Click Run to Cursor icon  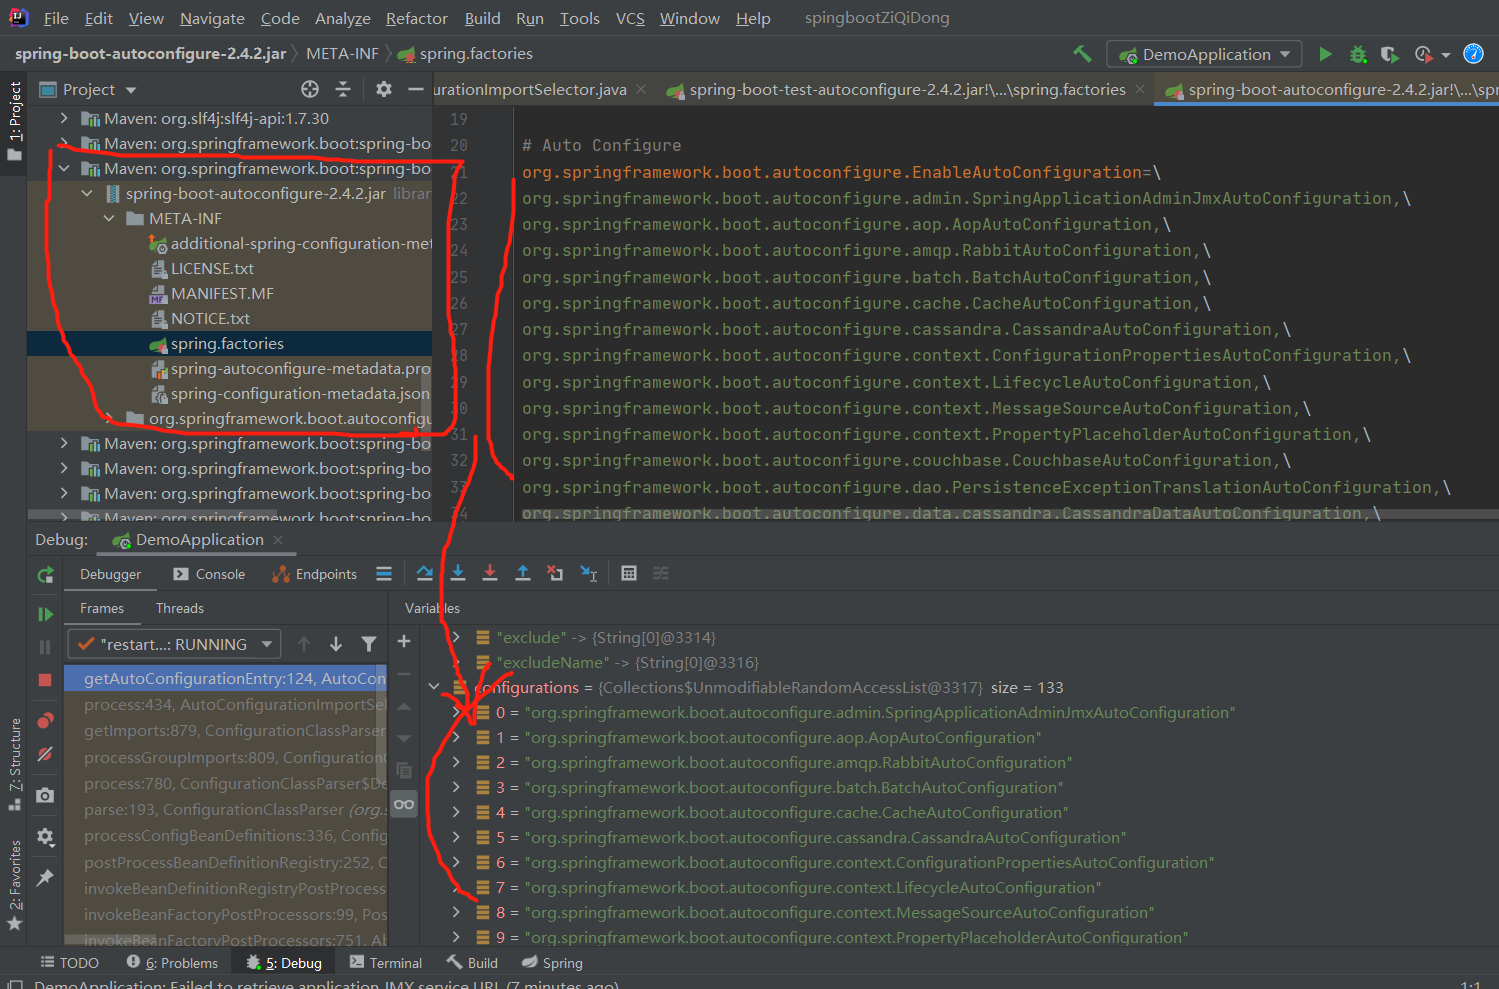tap(589, 573)
